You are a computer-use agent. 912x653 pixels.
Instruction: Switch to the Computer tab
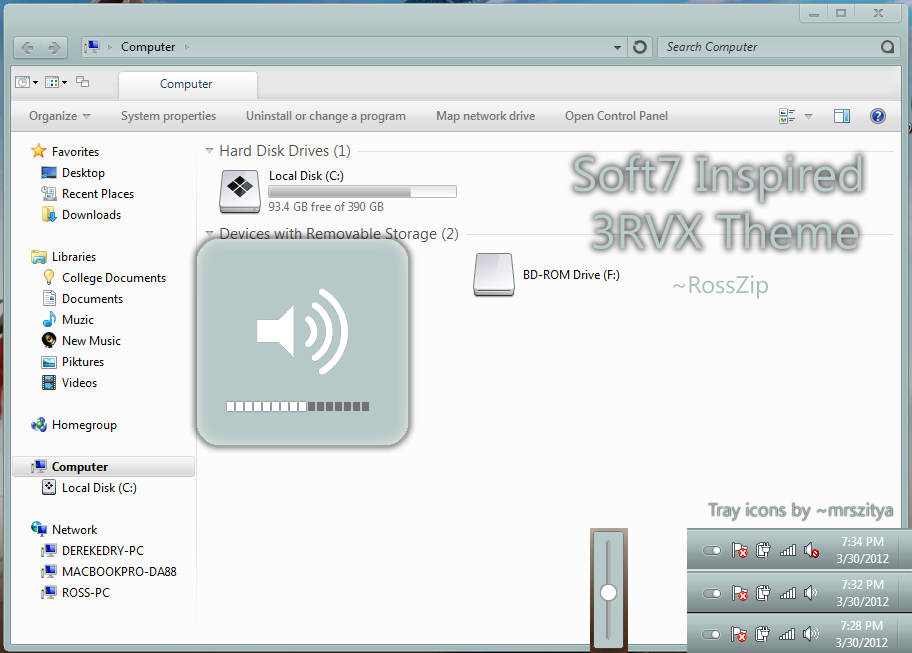point(187,85)
